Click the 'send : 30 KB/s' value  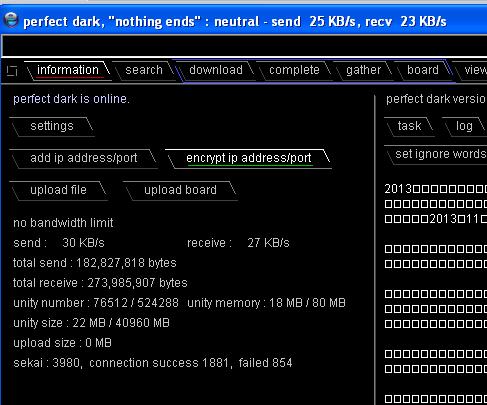(x=59, y=243)
